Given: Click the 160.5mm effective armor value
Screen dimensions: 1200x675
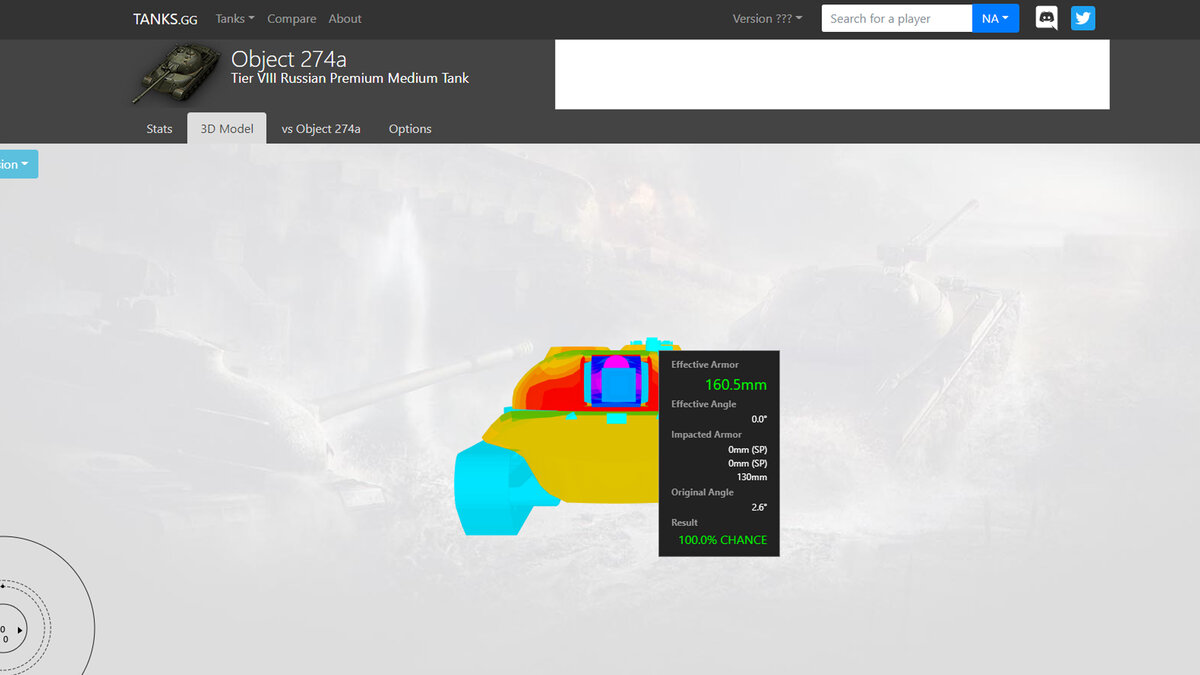Looking at the screenshot, I should click(736, 385).
